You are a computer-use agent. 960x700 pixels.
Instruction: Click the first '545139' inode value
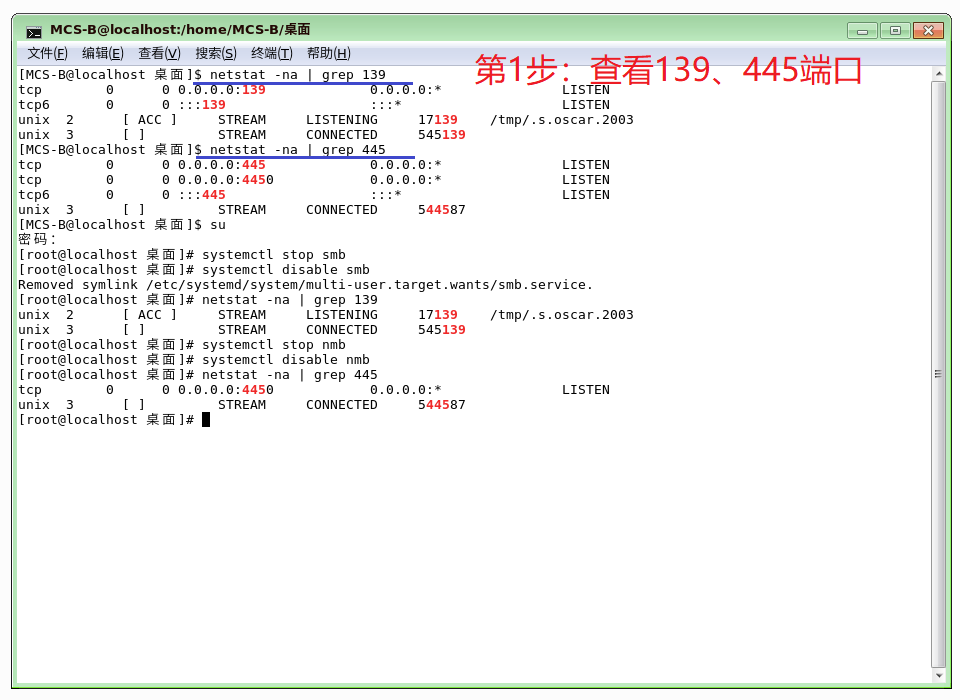[441, 135]
